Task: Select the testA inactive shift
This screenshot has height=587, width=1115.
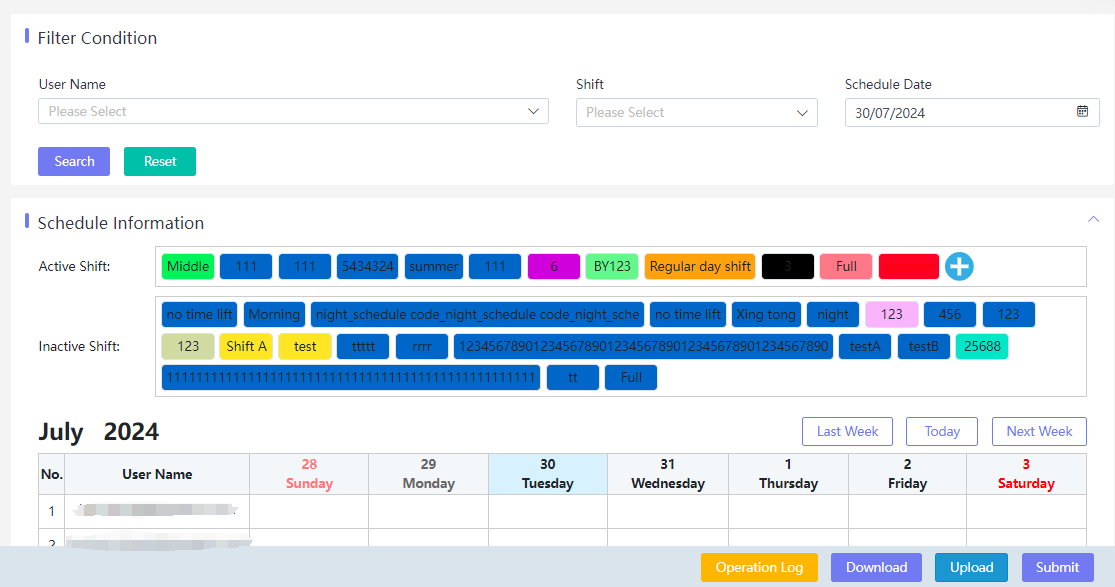Action: (x=865, y=347)
